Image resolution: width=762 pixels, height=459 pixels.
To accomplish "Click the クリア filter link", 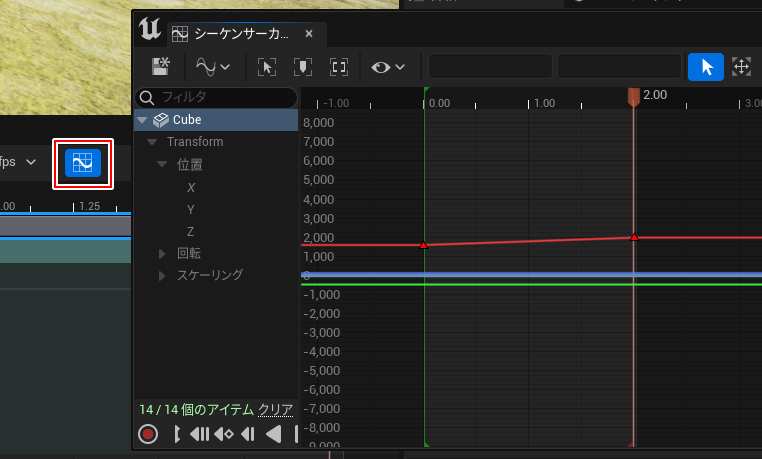I will pos(275,410).
